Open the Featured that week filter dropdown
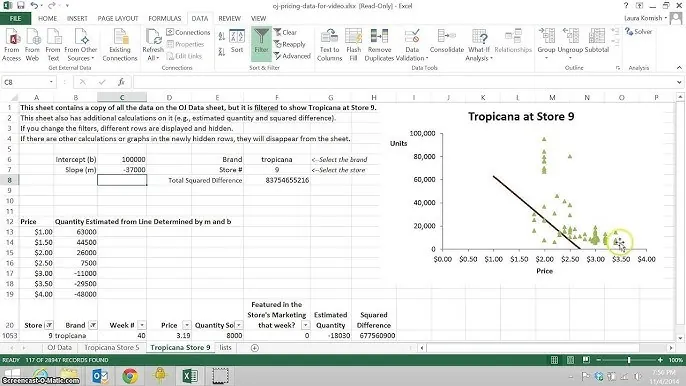Screen dimensions: 686x386 click(x=305, y=325)
